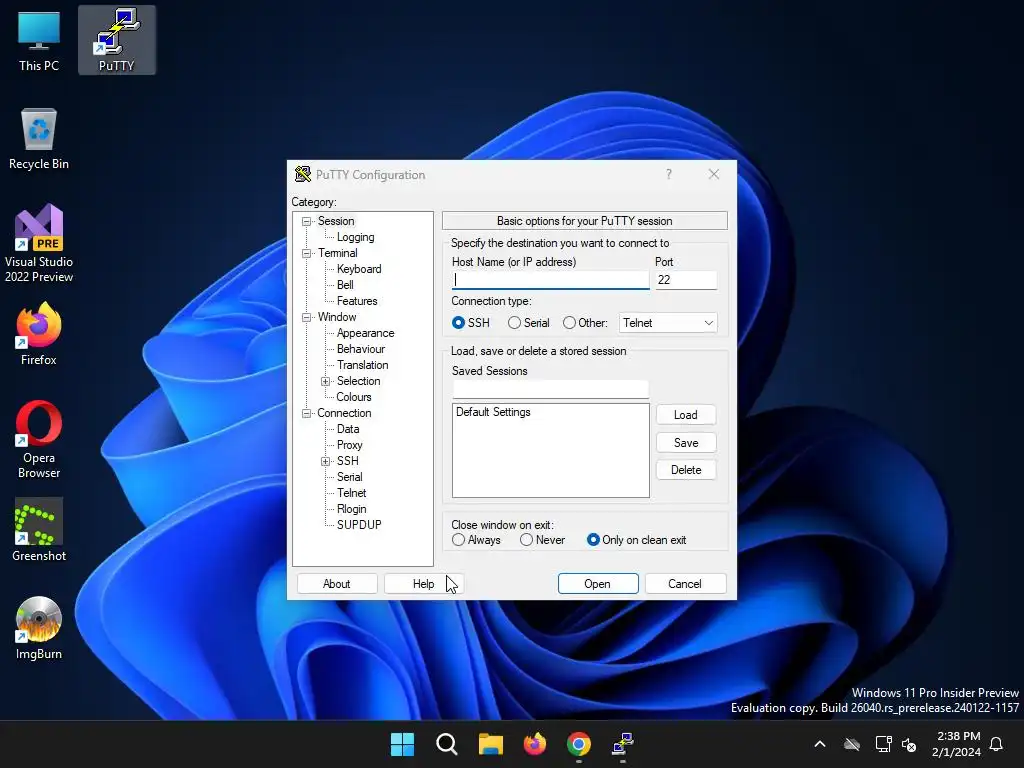The height and width of the screenshot is (768, 1024).
Task: Select the ImgBurn desktop shortcut
Action: click(x=39, y=628)
